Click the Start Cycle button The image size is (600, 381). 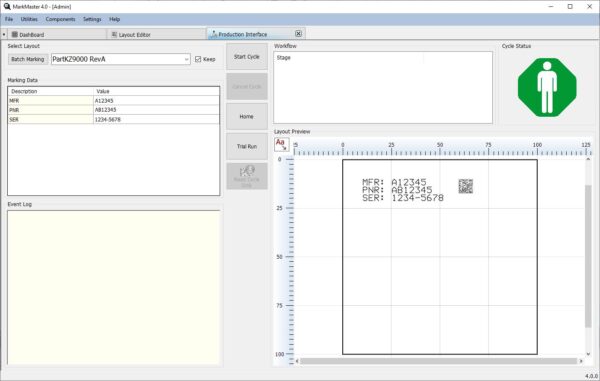[247, 57]
